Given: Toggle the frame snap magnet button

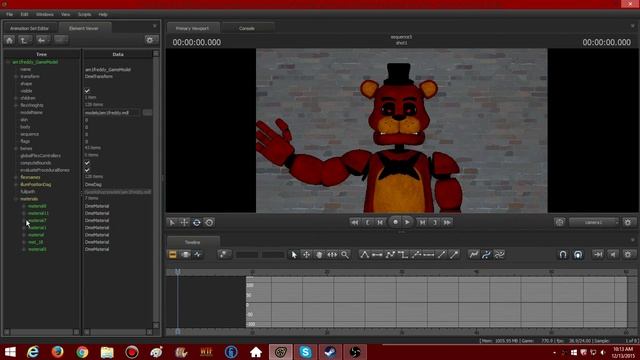Looking at the screenshot, I should [x=578, y=255].
